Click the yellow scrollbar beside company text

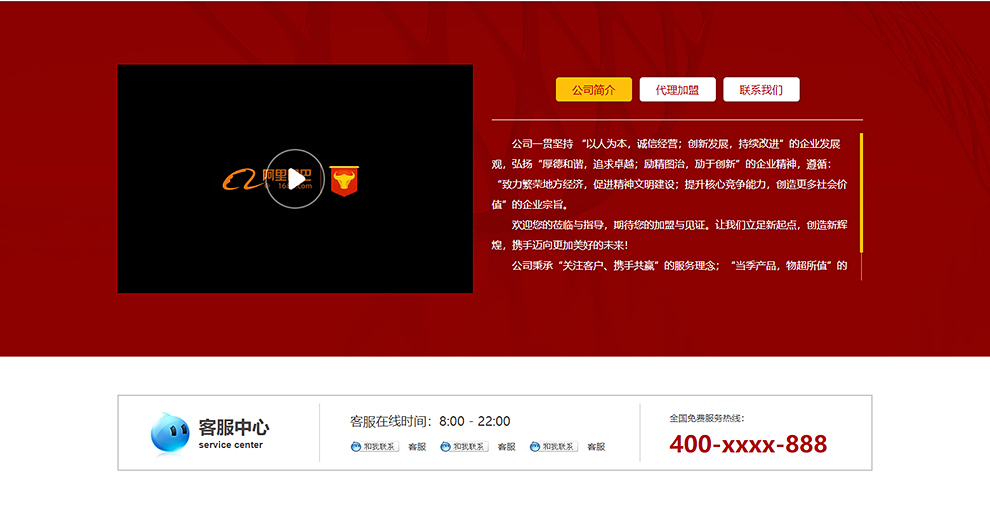pos(861,193)
